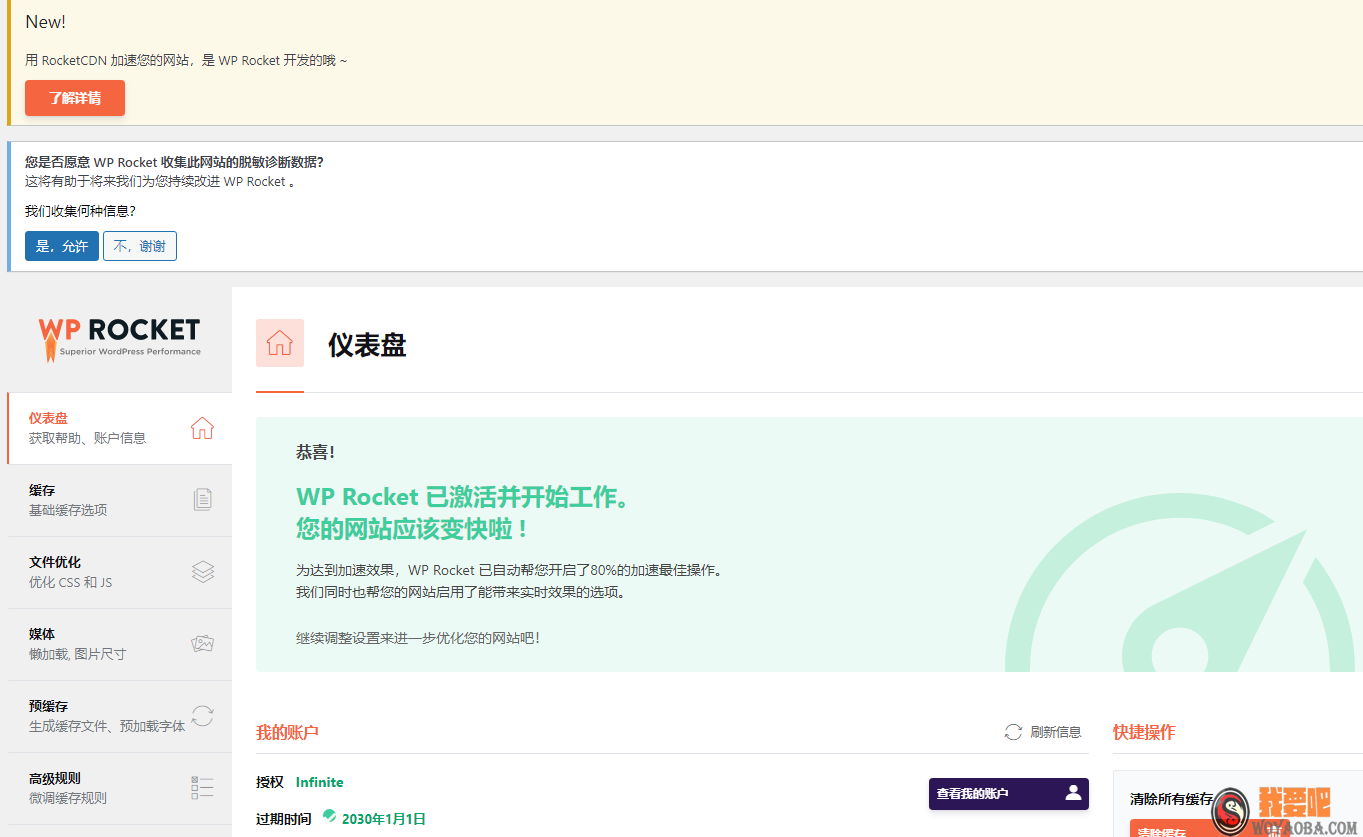Open the 媒体 sidebar tab

point(120,644)
